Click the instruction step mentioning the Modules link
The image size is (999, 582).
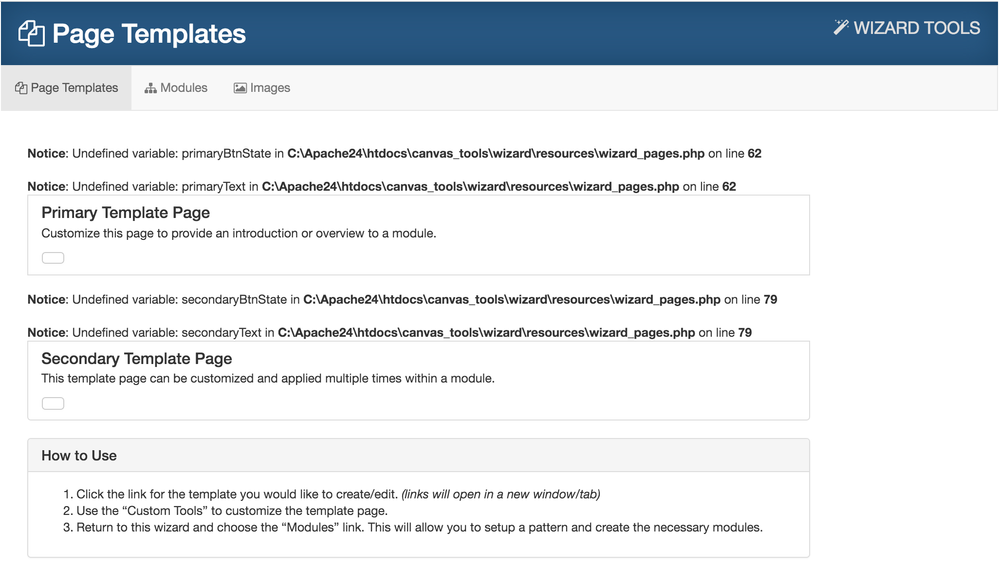419,527
